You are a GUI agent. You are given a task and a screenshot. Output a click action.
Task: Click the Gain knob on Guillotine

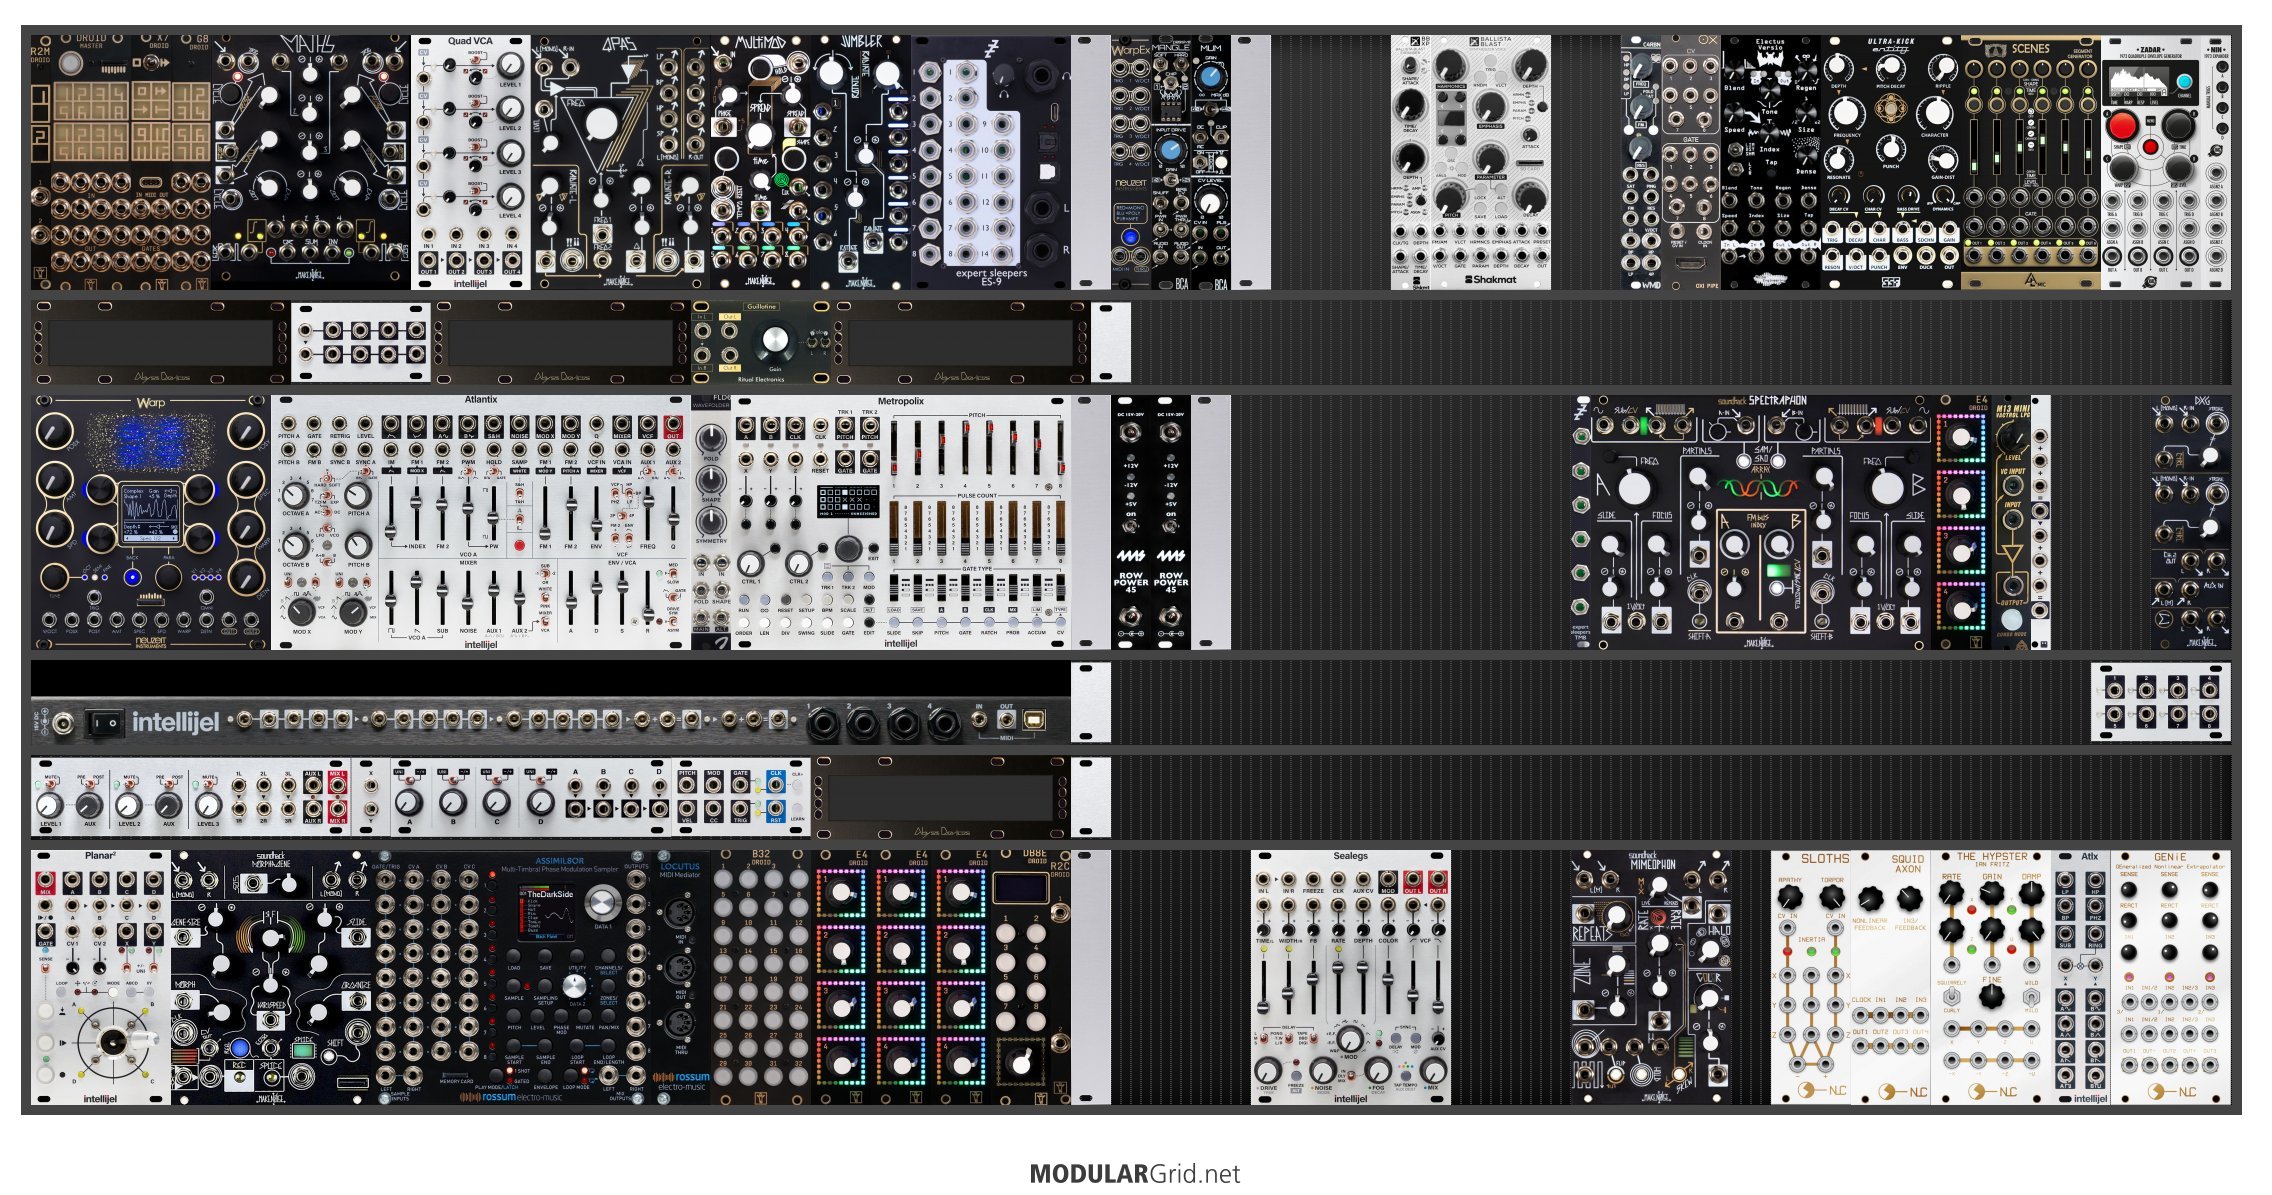[775, 342]
